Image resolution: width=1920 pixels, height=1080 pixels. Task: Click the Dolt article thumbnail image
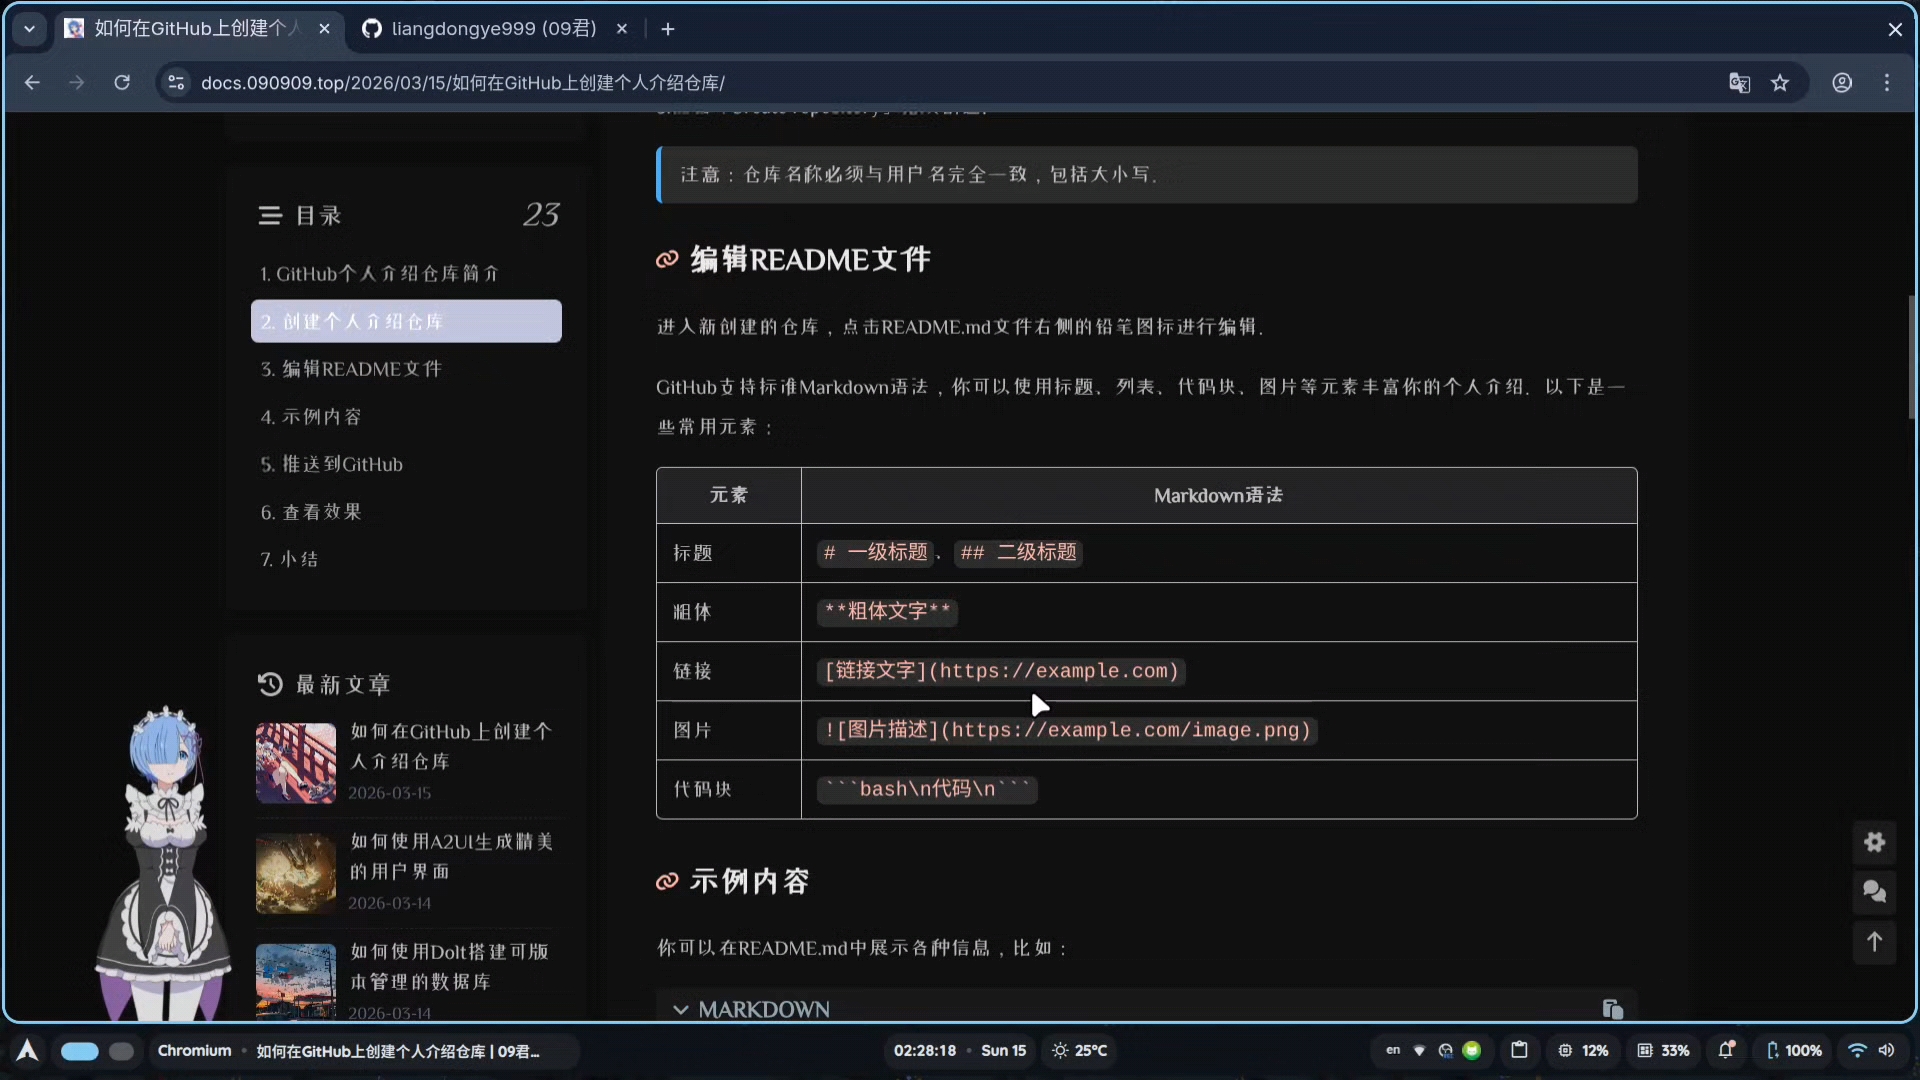[x=296, y=981]
